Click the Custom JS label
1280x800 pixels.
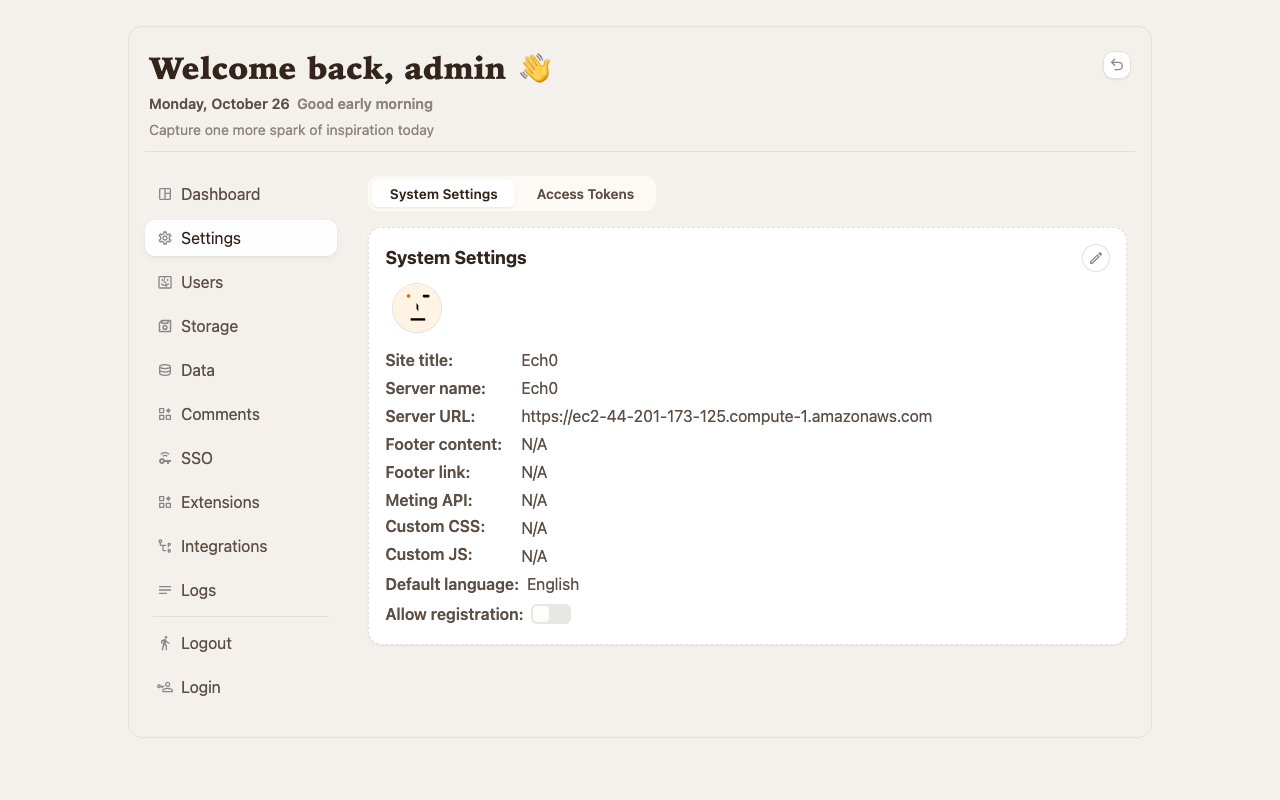pyautogui.click(x=429, y=554)
